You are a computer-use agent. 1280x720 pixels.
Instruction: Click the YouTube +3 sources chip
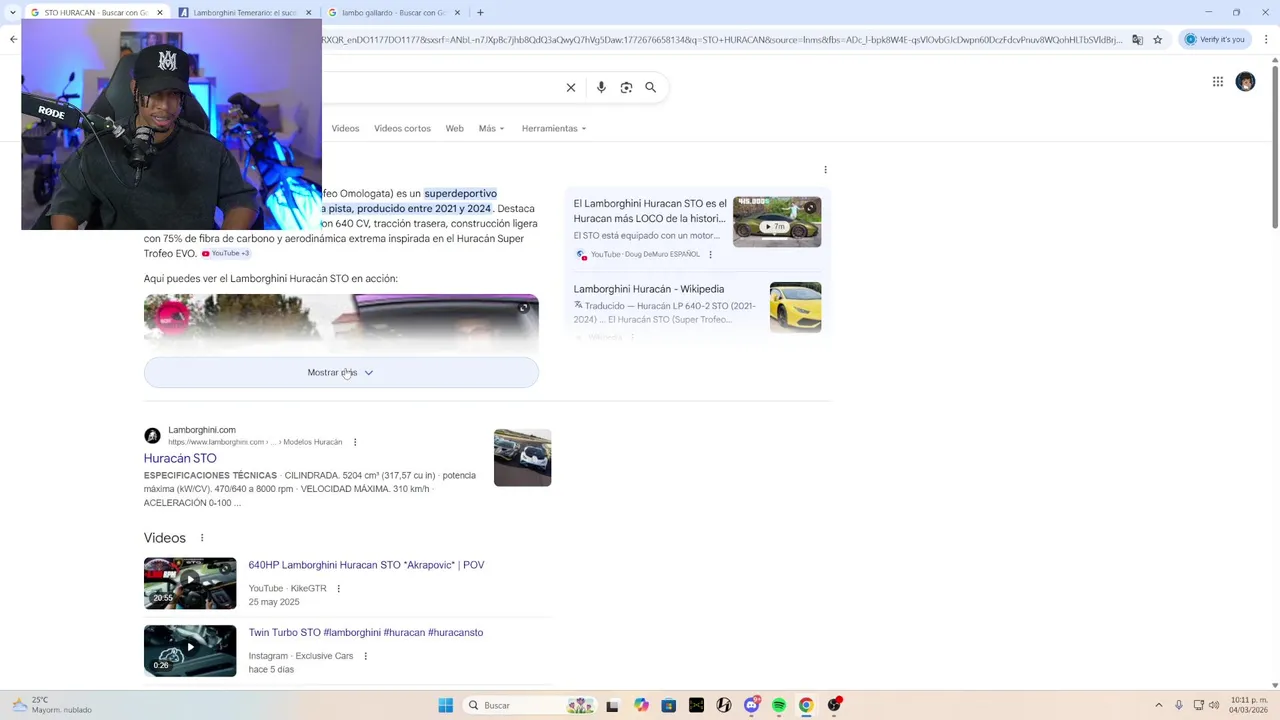click(226, 254)
